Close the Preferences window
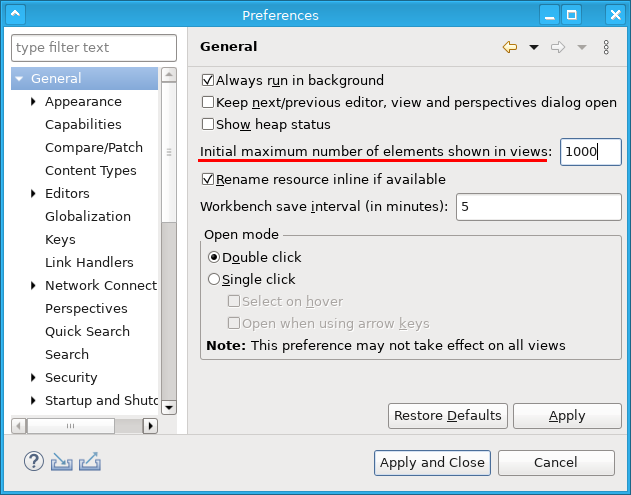Viewport: 631px width, 495px height. (615, 15)
